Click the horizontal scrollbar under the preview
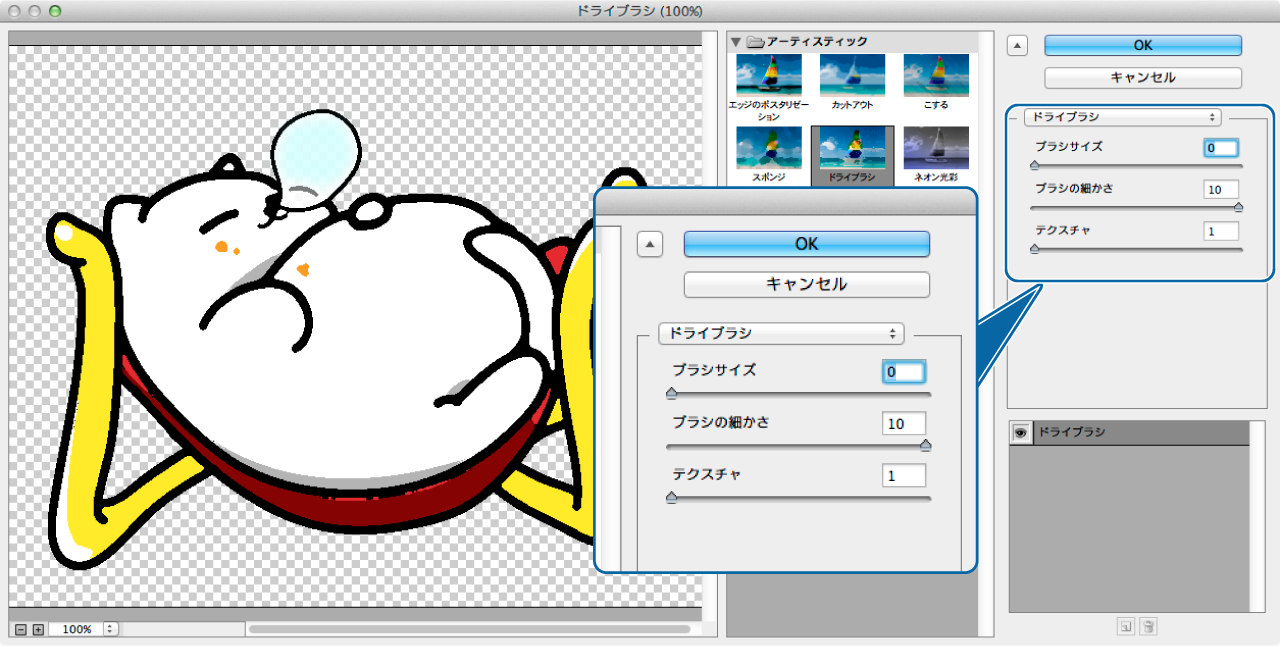 tap(468, 629)
